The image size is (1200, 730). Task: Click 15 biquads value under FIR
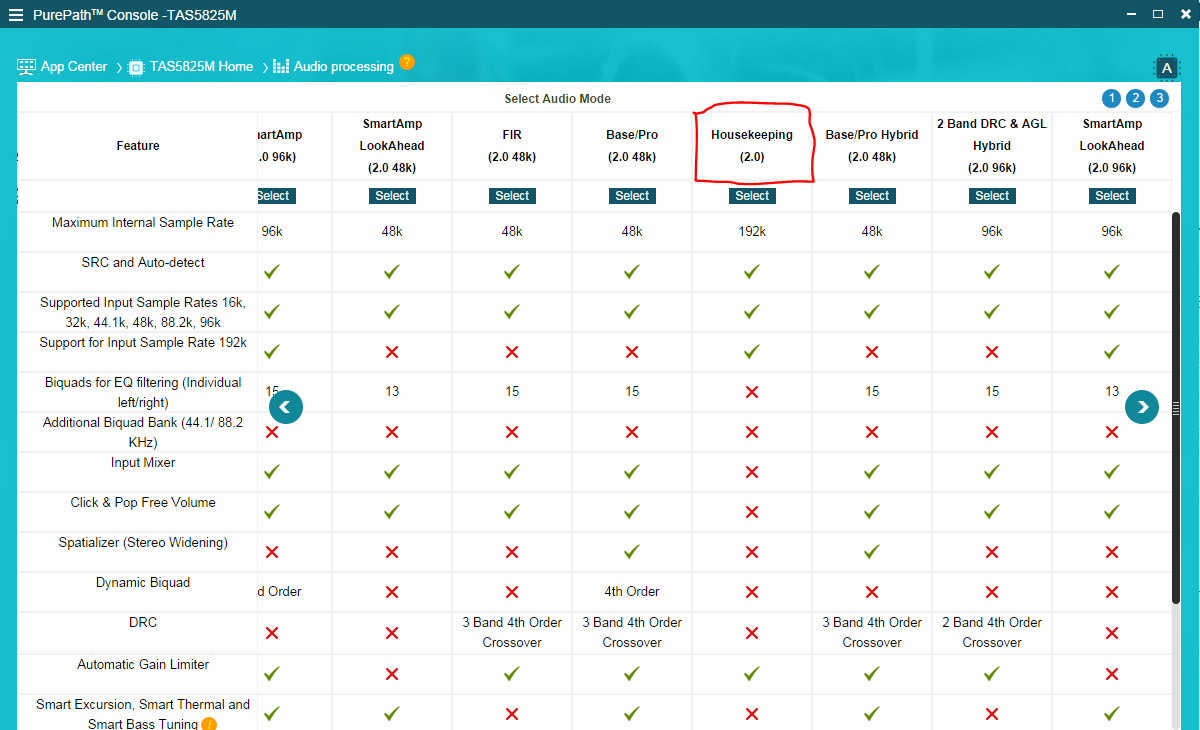[x=512, y=391]
